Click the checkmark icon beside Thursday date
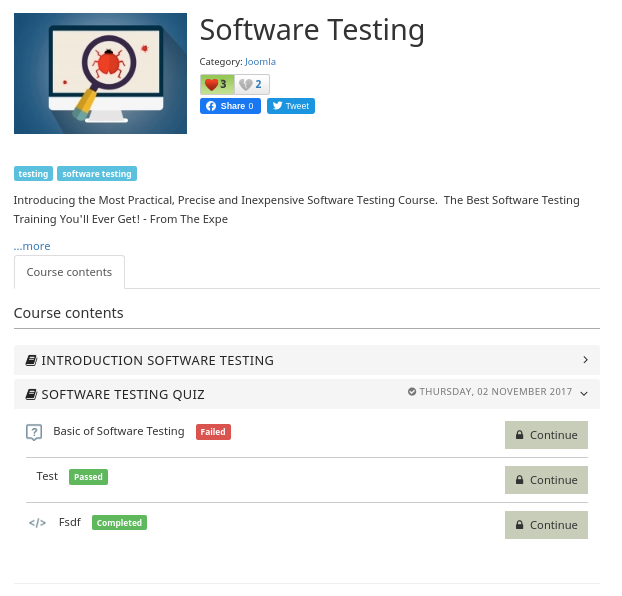 point(412,392)
